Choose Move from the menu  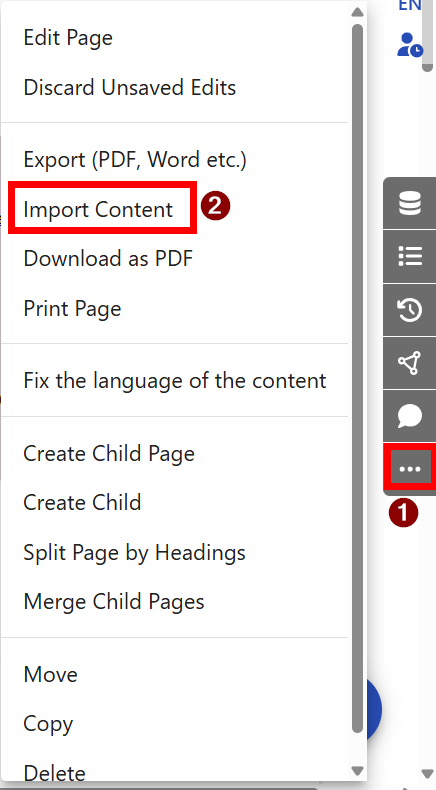tap(50, 675)
